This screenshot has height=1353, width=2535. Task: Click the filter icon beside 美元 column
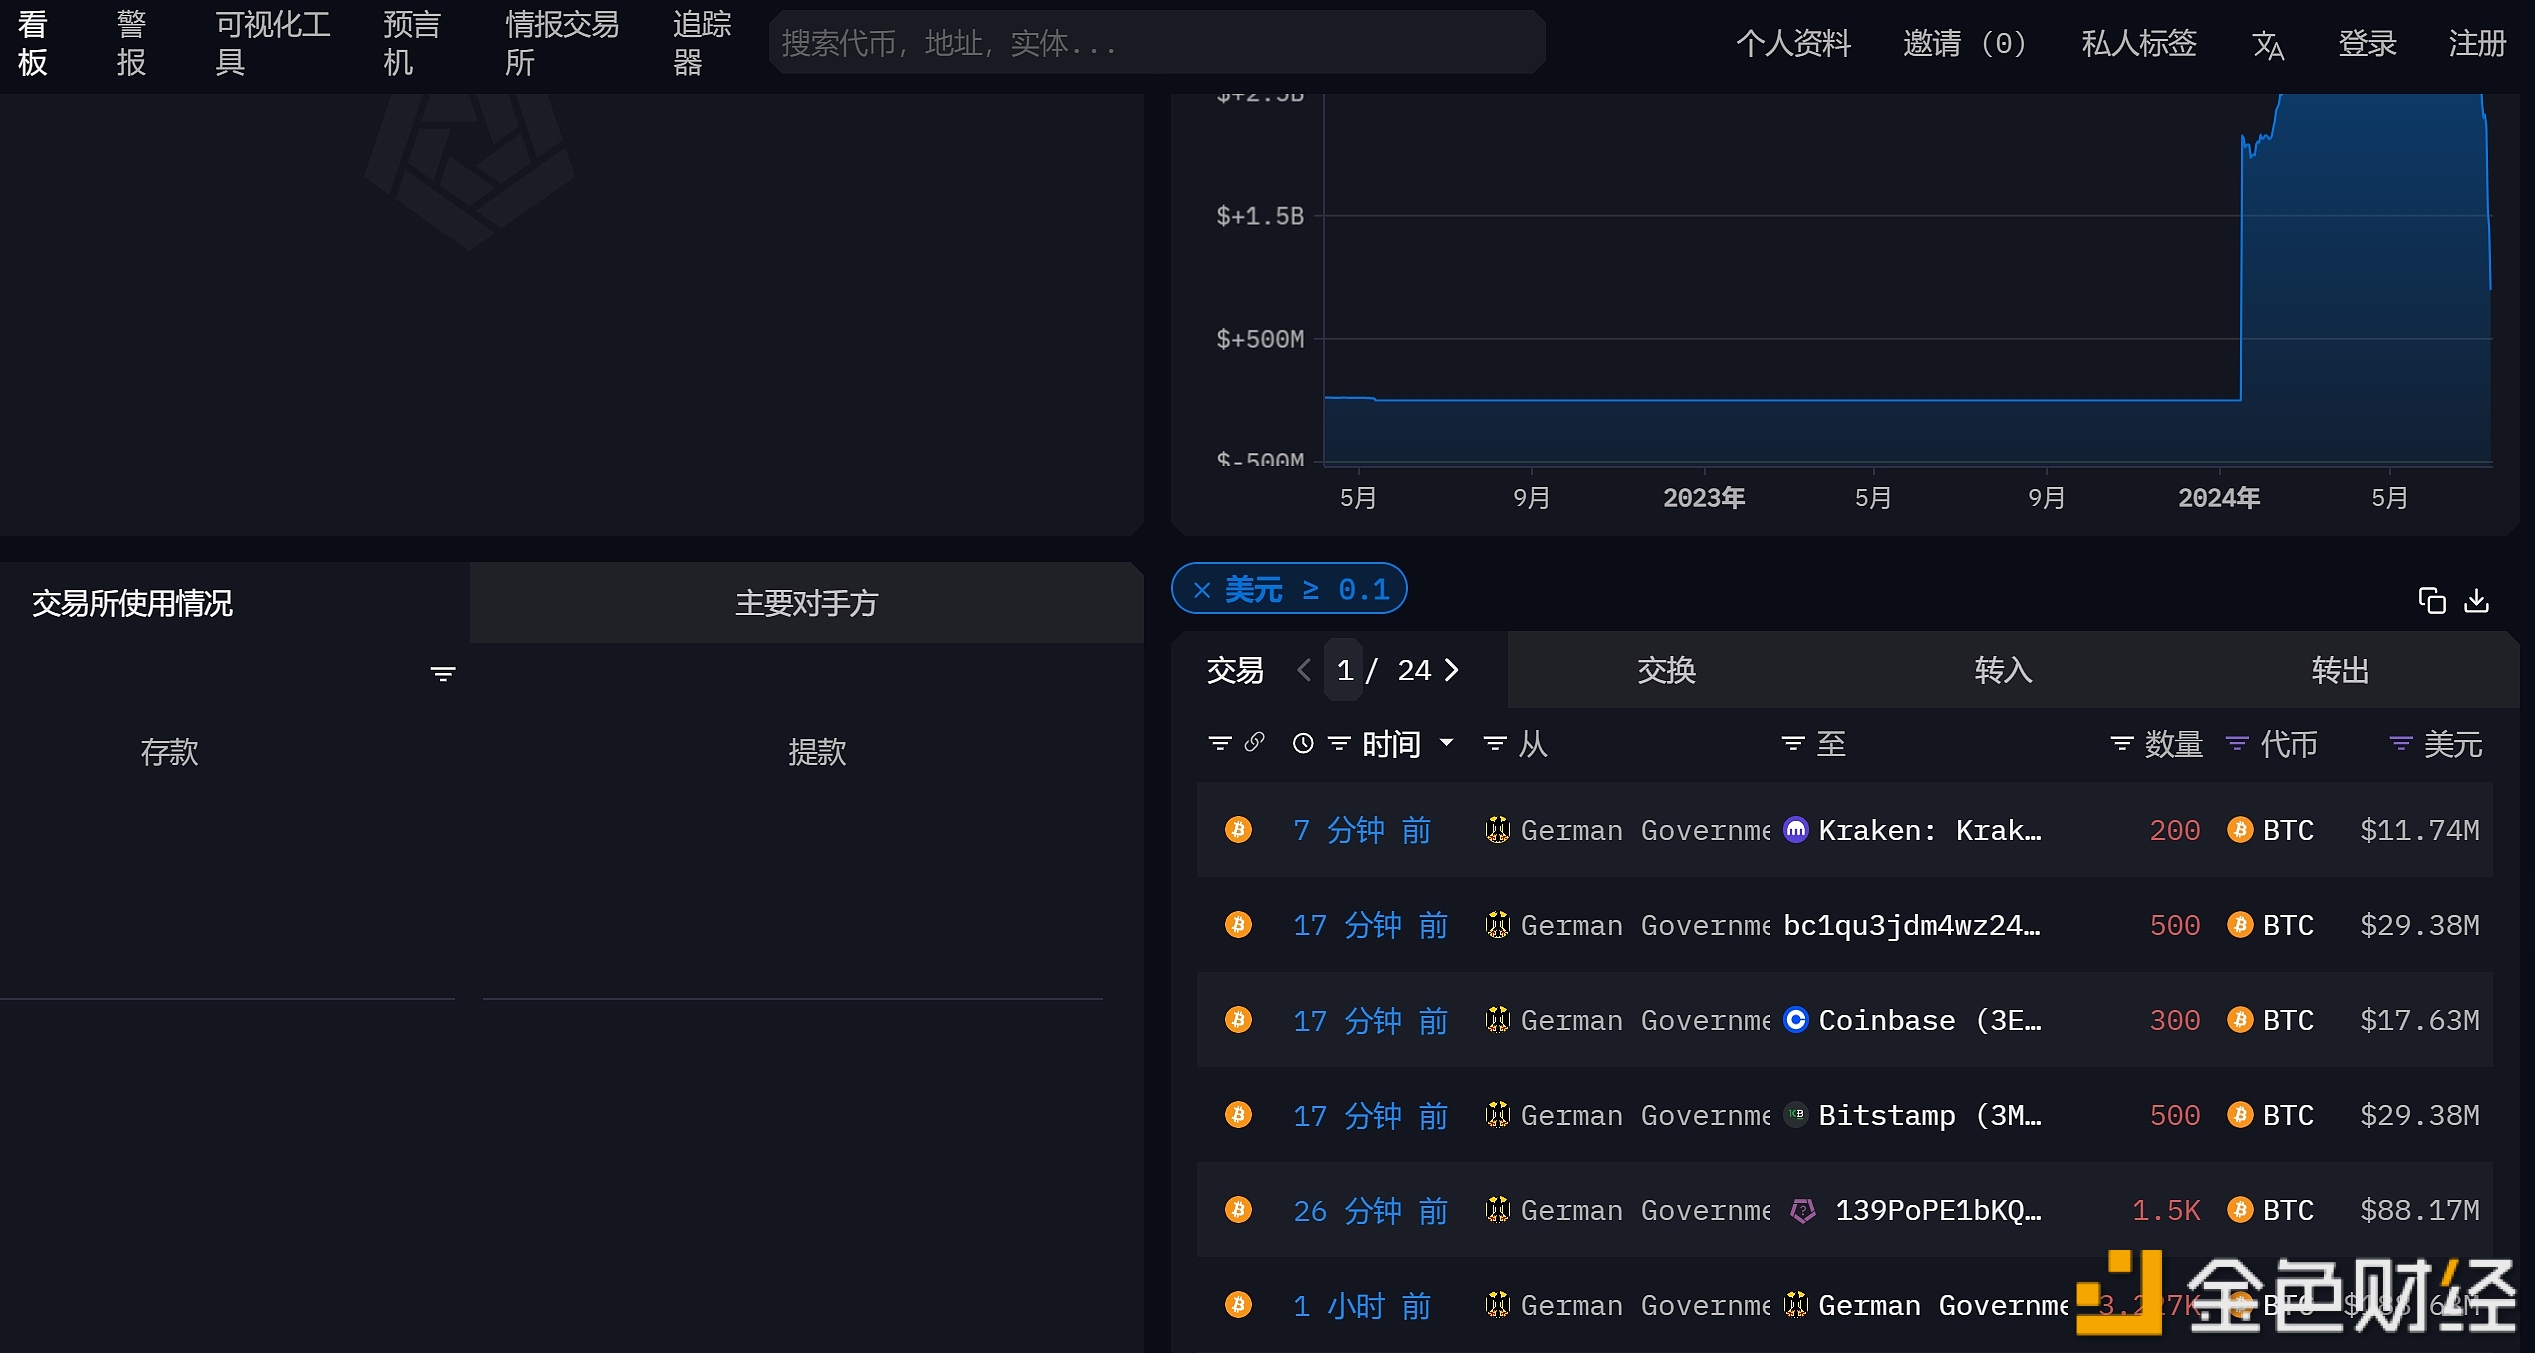2401,743
